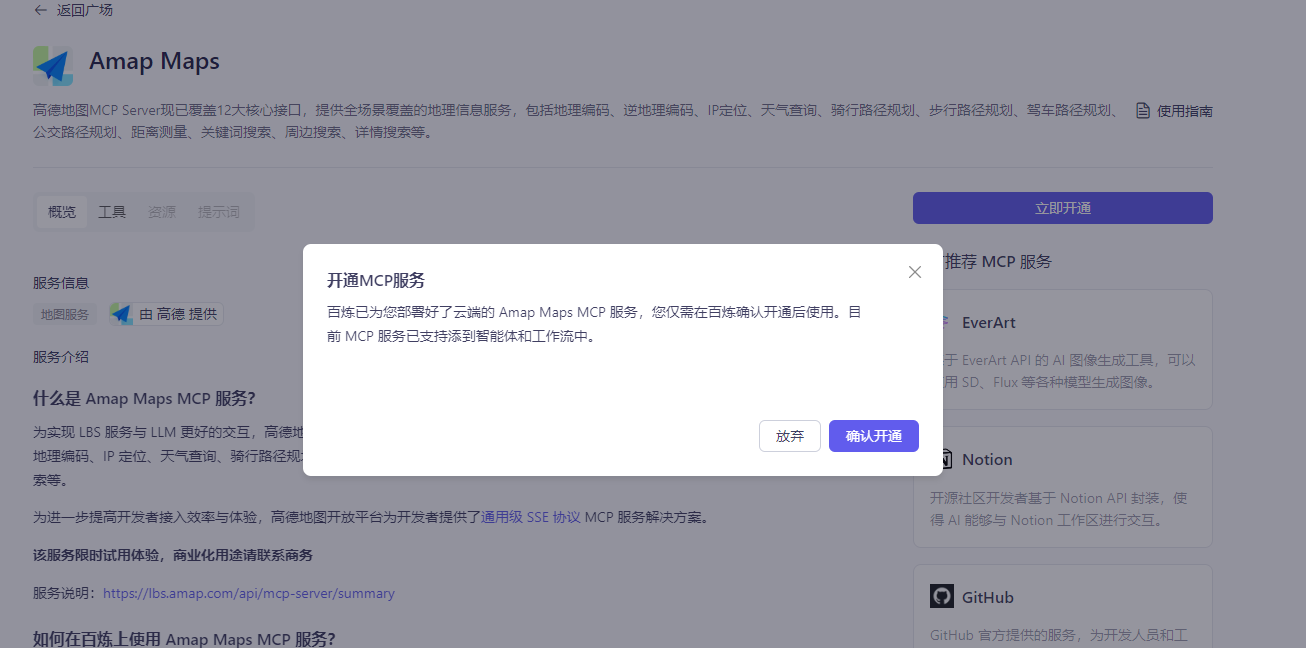Open the GitHub recommended card title

point(988,597)
